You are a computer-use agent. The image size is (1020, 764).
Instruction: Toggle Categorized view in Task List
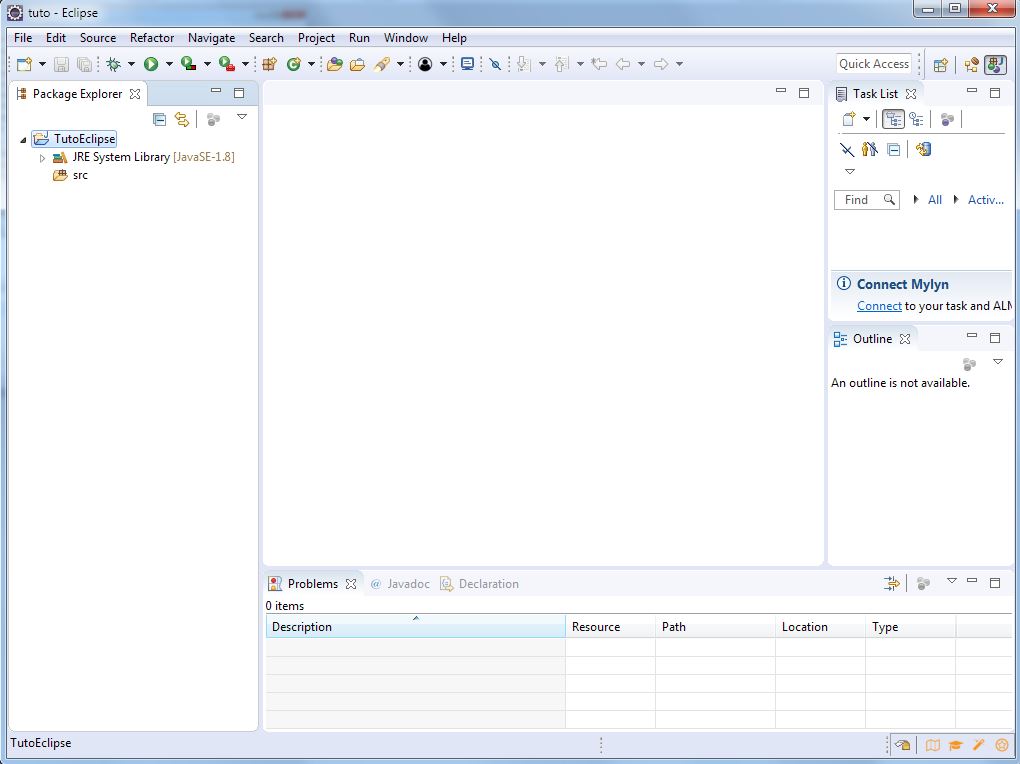893,119
